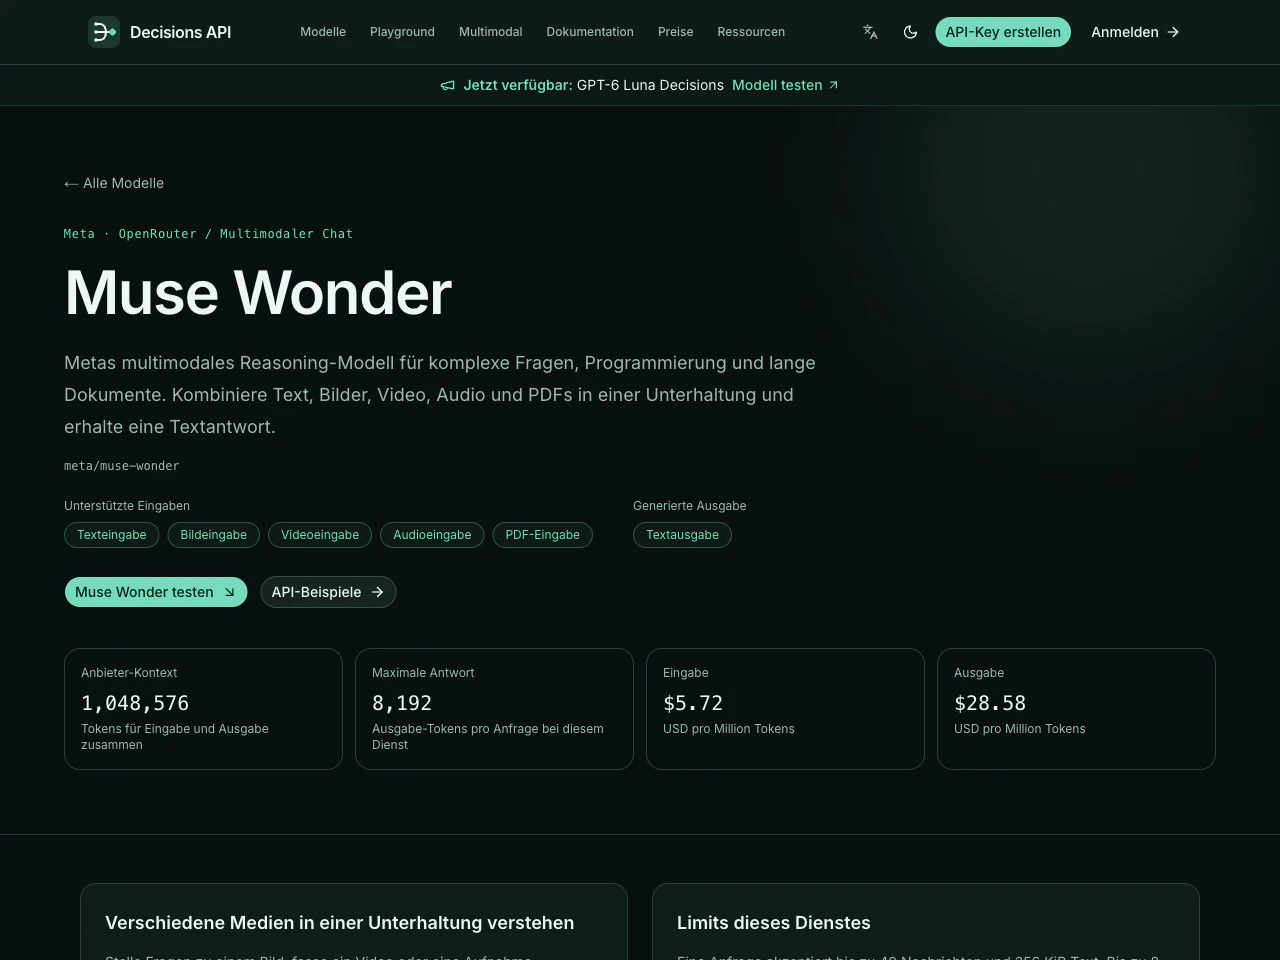The width and height of the screenshot is (1280, 960).
Task: Click the Unterstützte Eingaben label
Action: pos(127,506)
